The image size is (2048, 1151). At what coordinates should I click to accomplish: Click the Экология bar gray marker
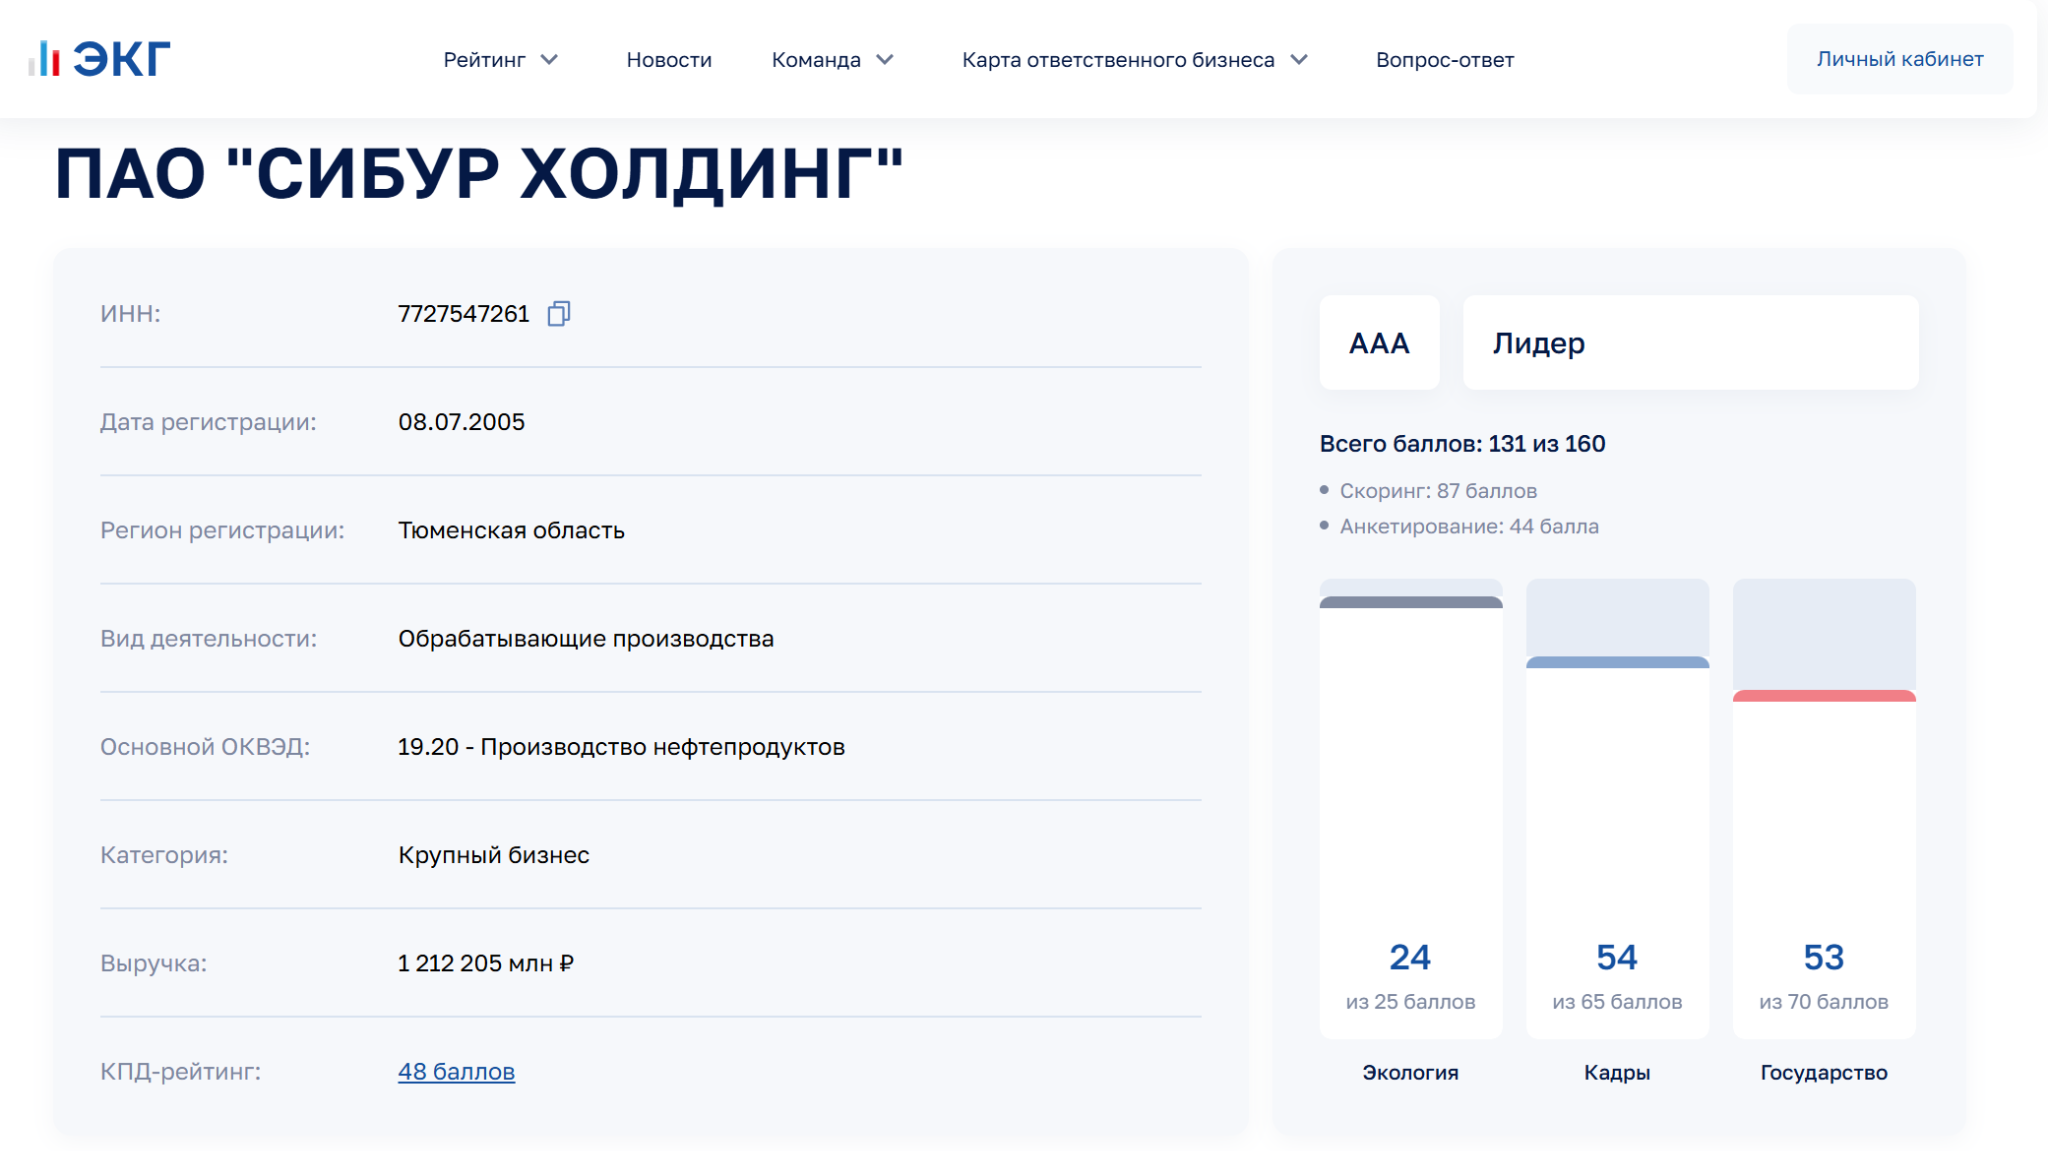tap(1410, 602)
